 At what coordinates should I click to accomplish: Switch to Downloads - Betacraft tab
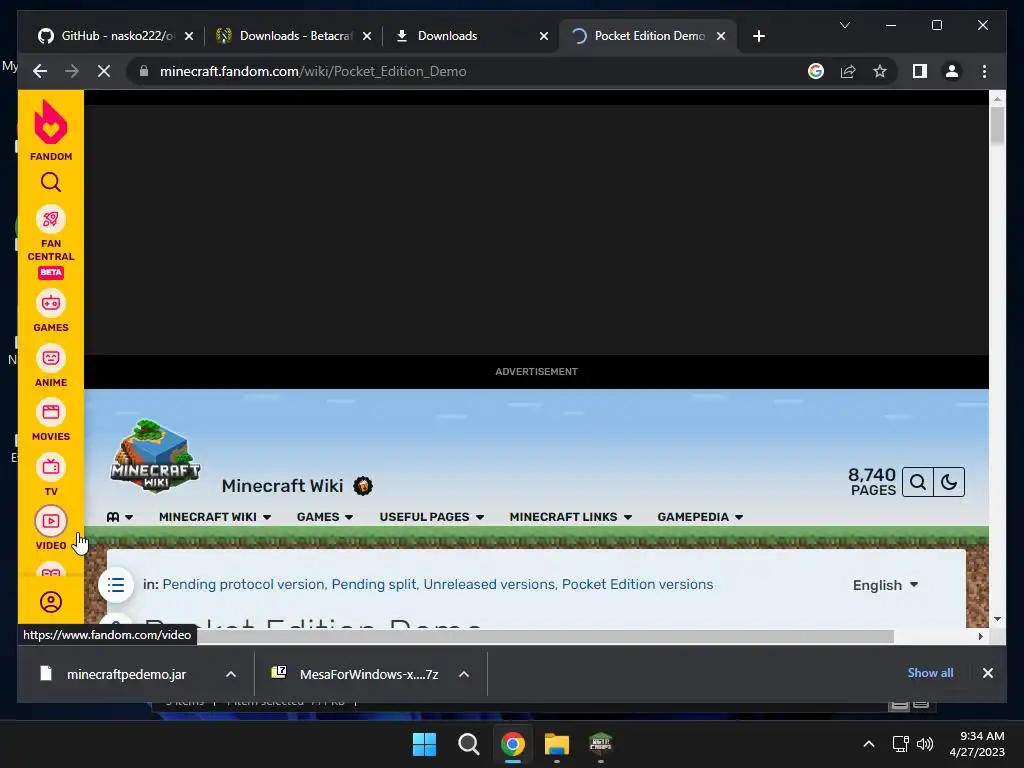(285, 36)
